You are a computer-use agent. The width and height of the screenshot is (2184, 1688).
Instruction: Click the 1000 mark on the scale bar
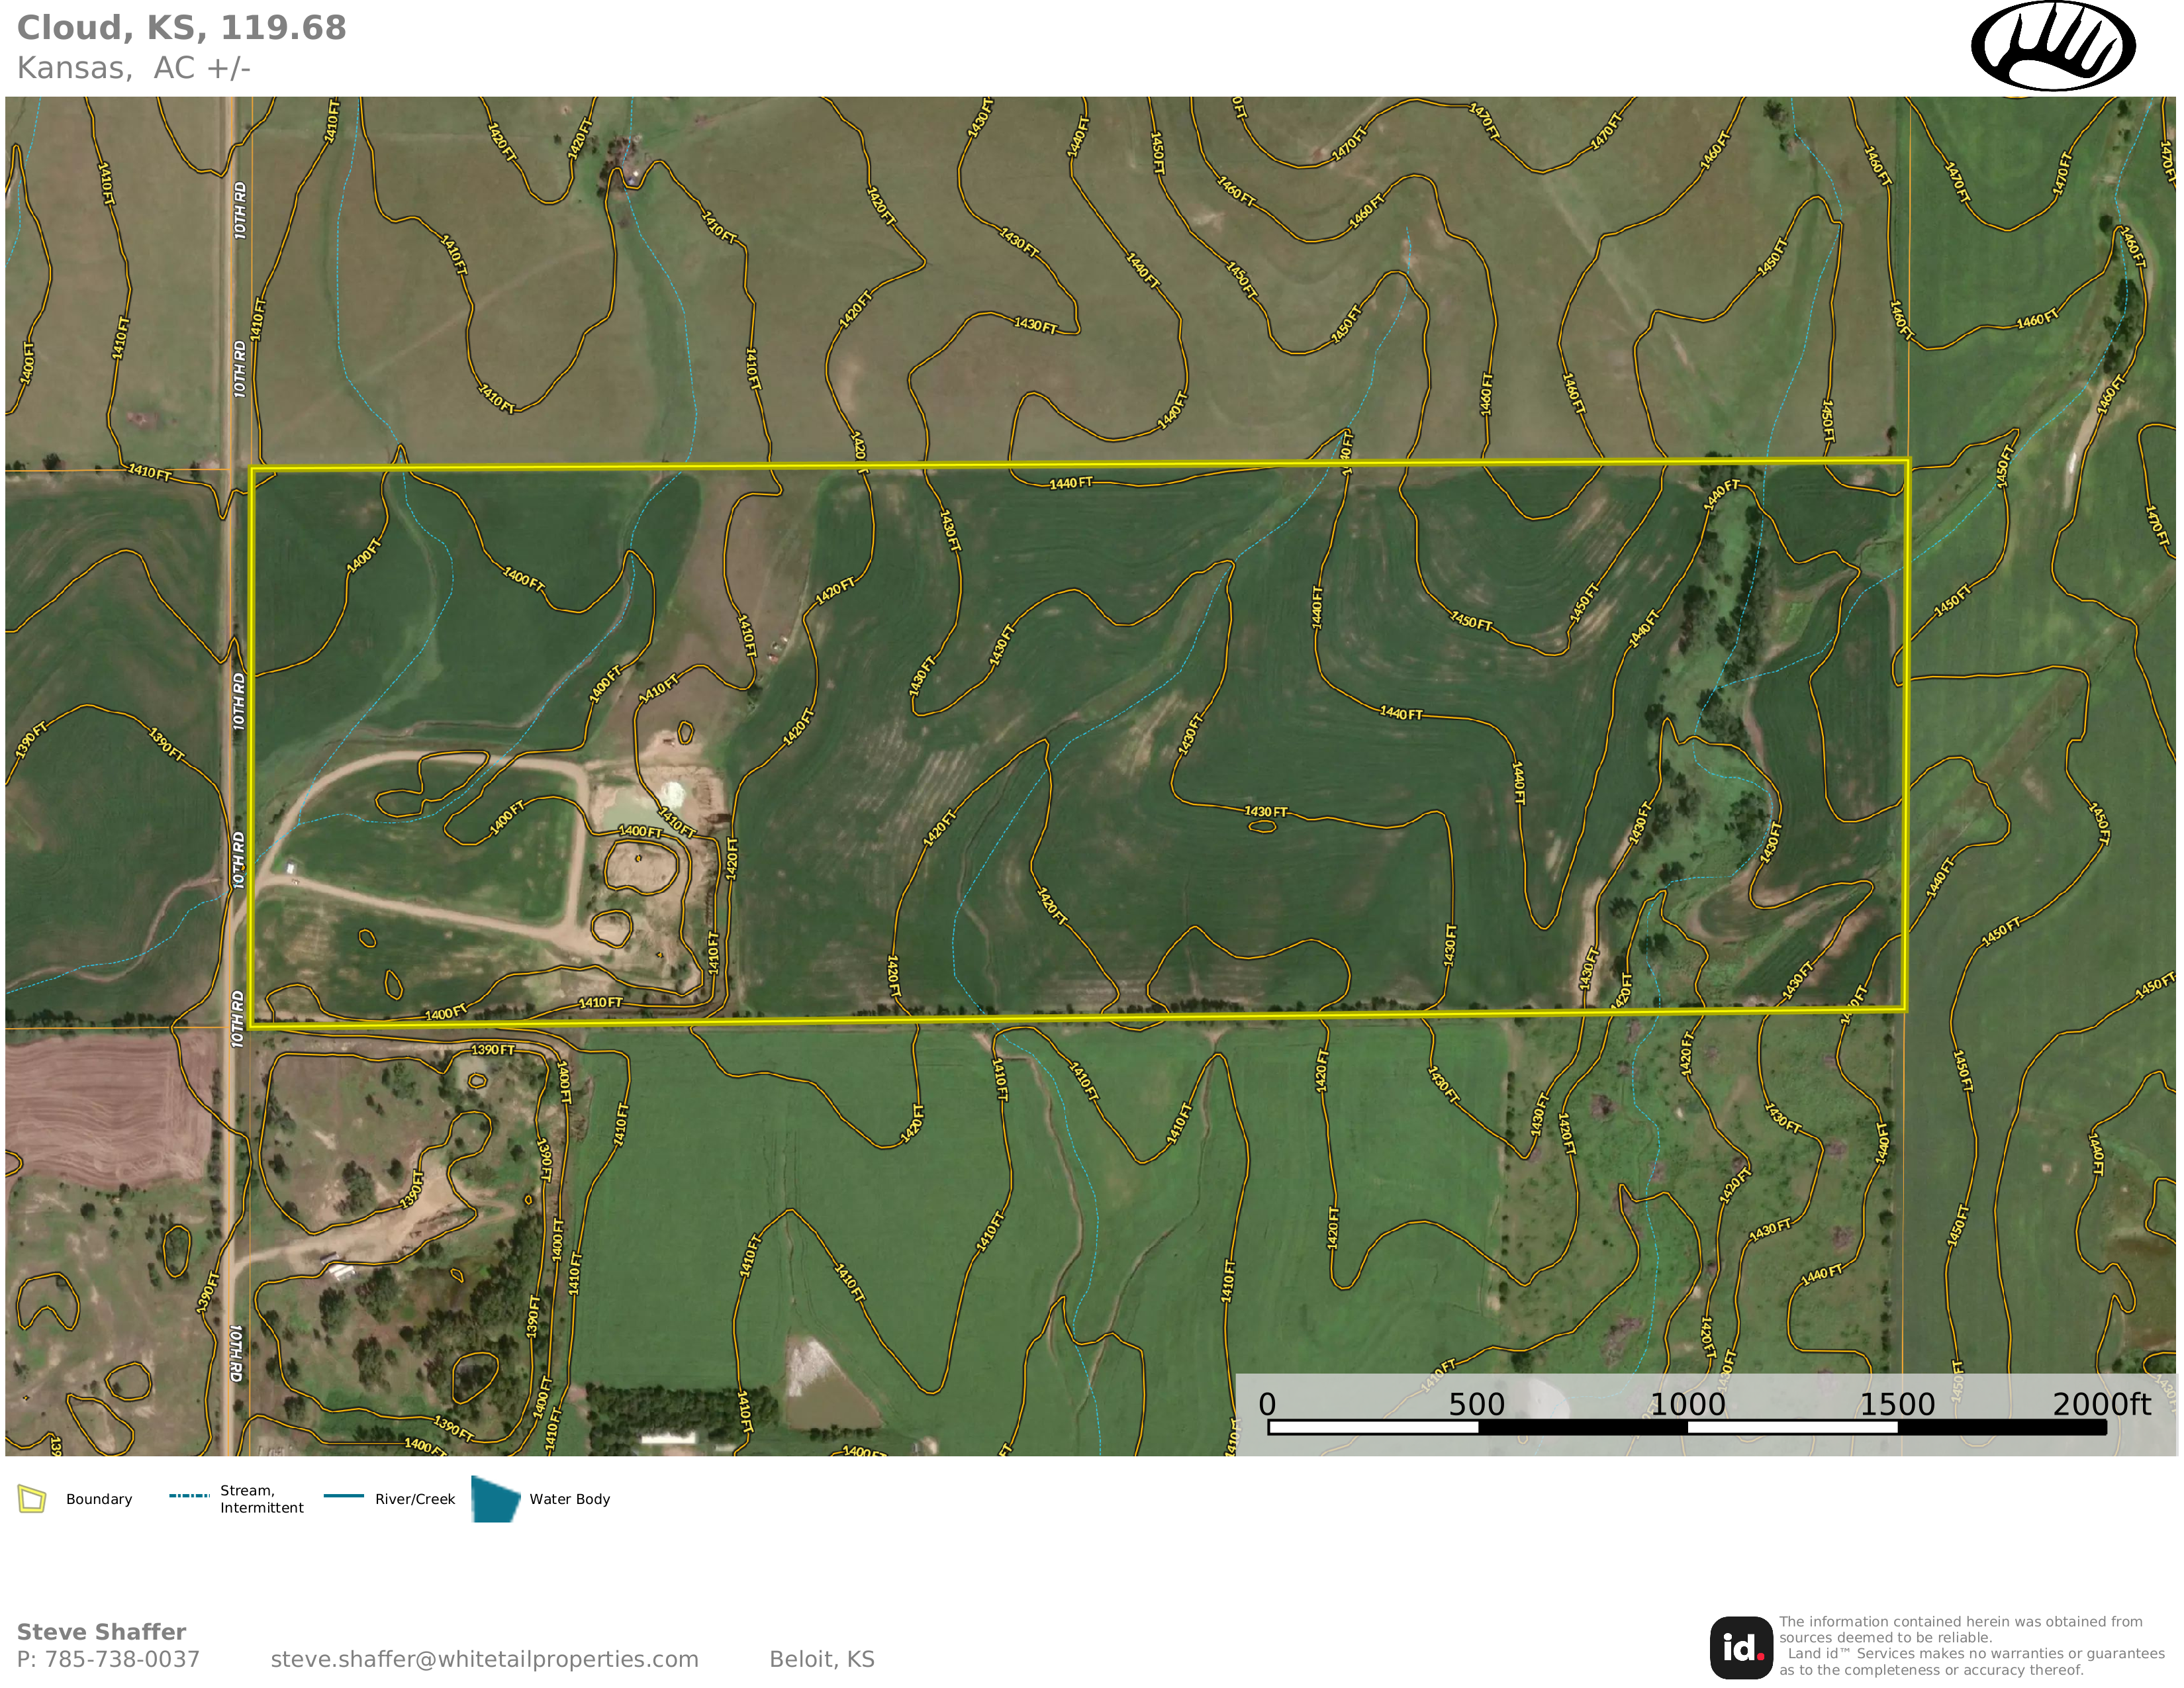pyautogui.click(x=1687, y=1404)
